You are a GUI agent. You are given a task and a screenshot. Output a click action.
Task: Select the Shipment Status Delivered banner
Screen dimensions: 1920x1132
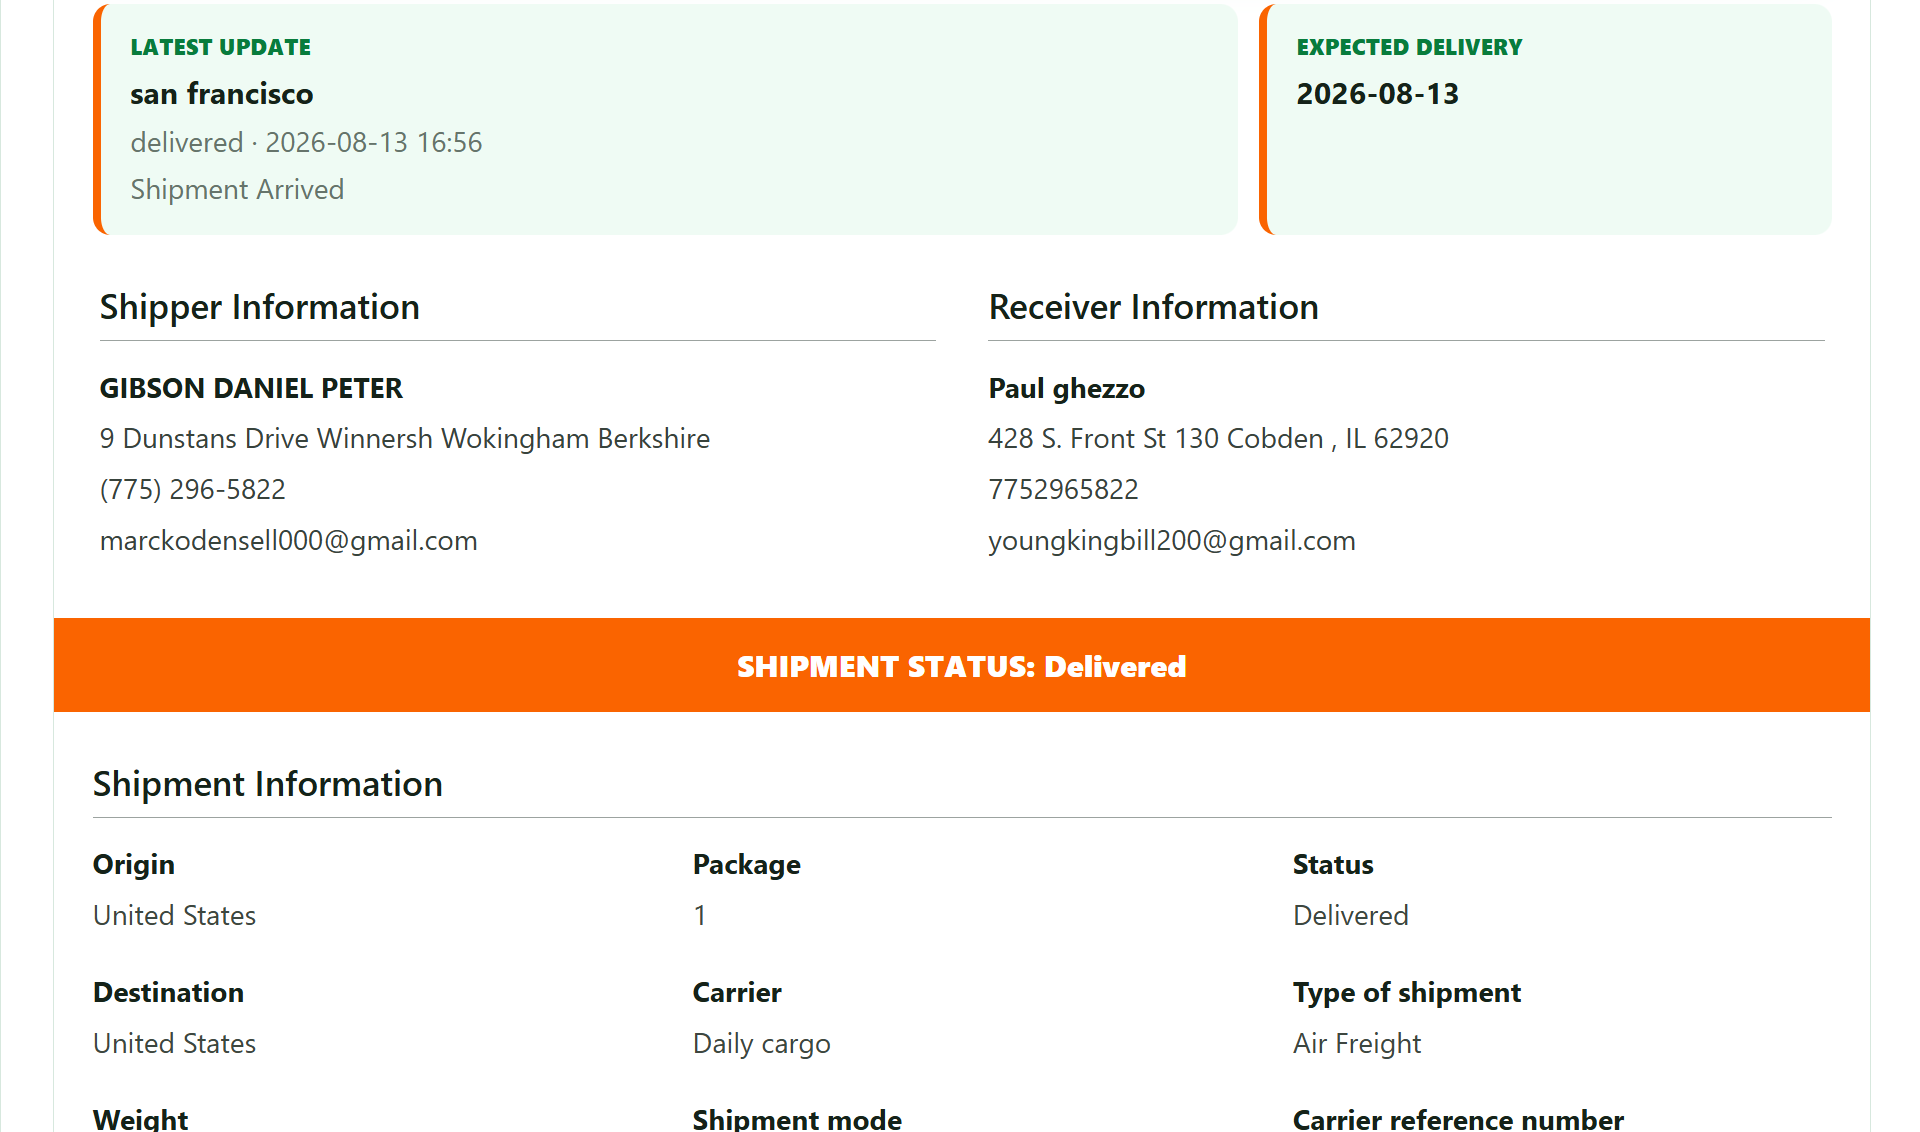(x=962, y=665)
